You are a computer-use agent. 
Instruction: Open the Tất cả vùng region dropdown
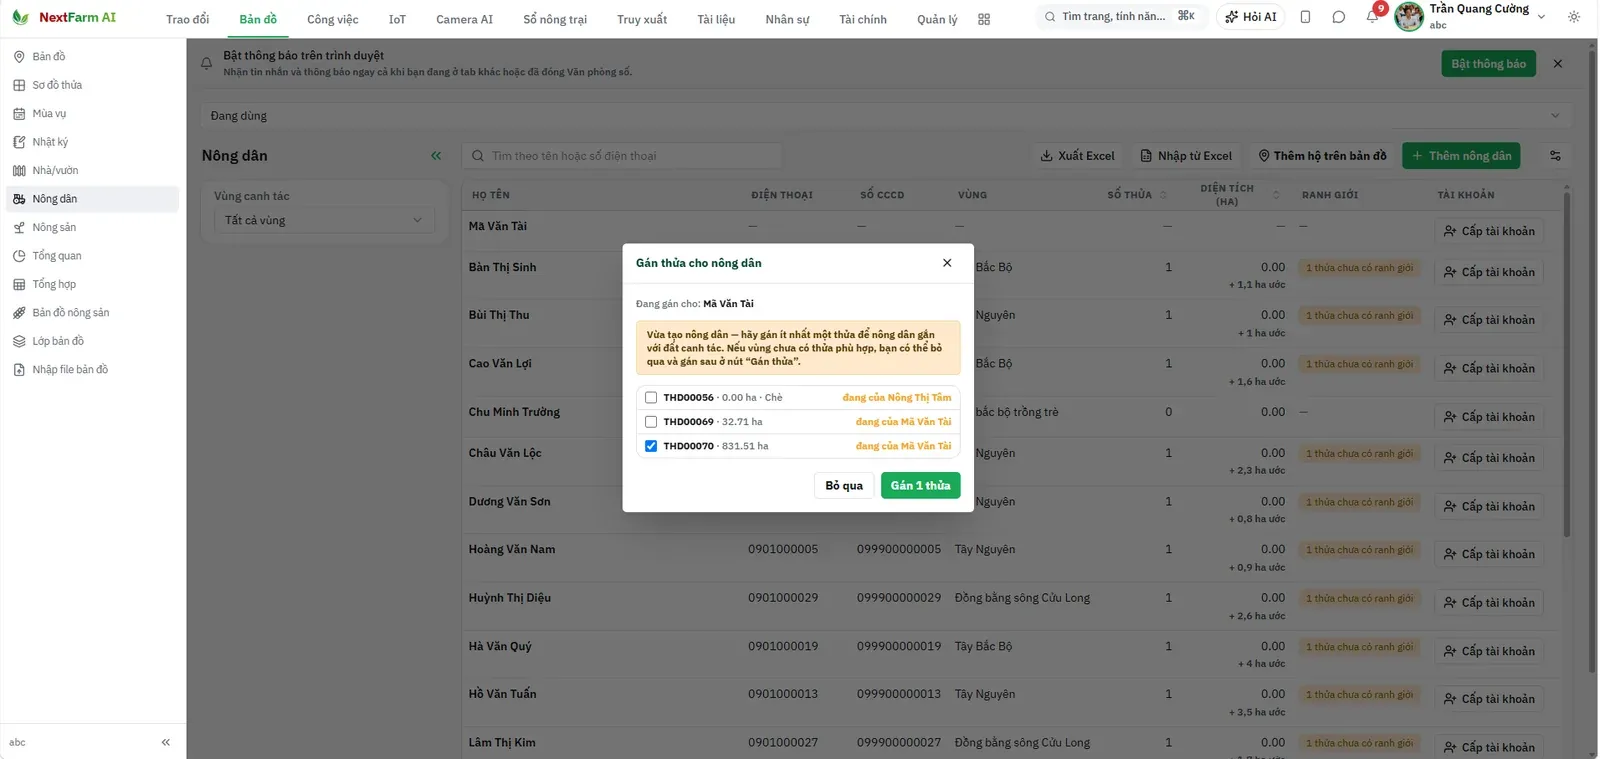tap(324, 221)
